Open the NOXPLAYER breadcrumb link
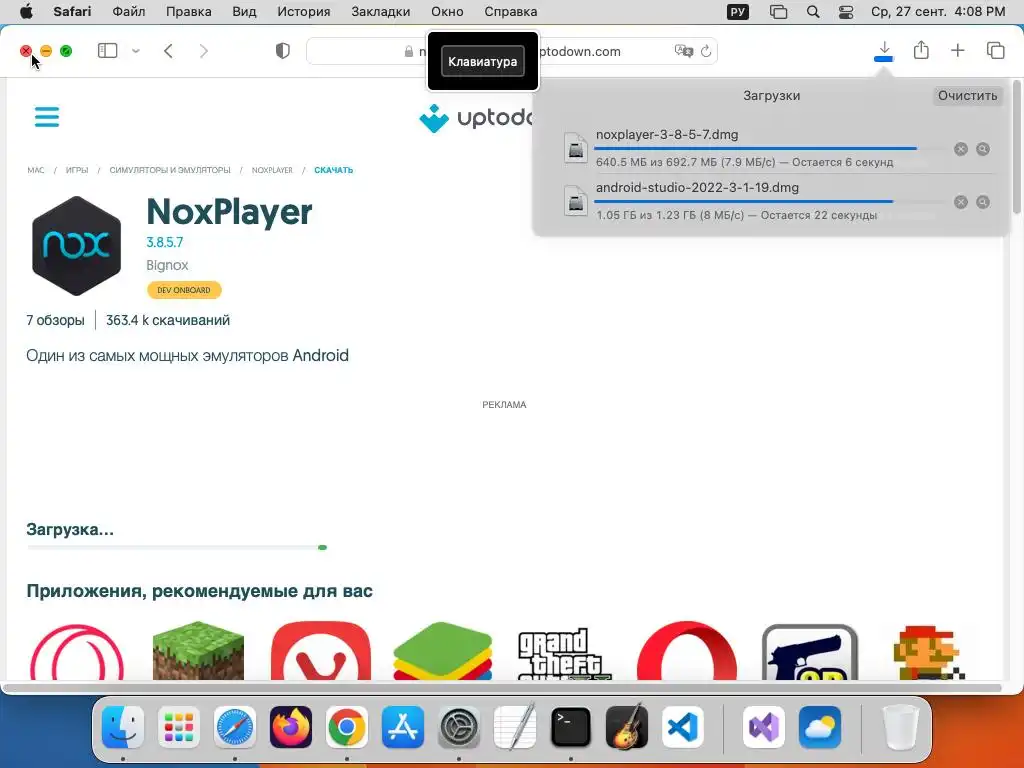The width and height of the screenshot is (1024, 768). coord(272,170)
